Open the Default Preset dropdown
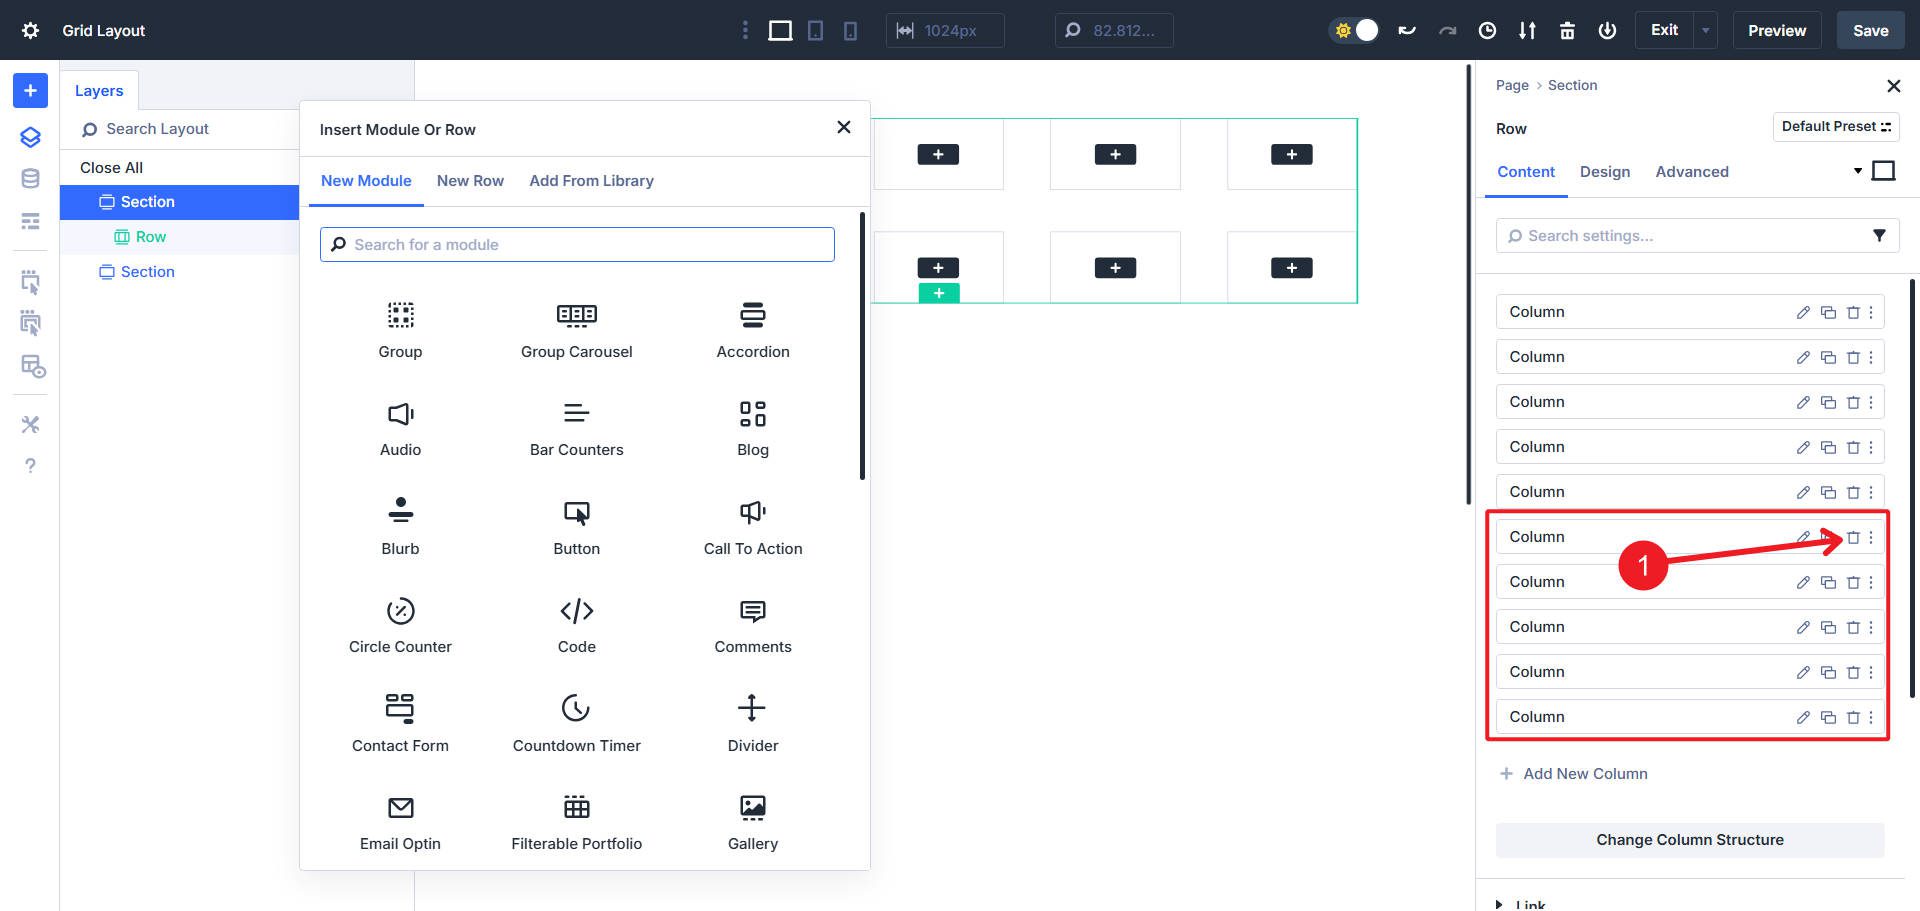This screenshot has width=1920, height=911. coord(1836,127)
